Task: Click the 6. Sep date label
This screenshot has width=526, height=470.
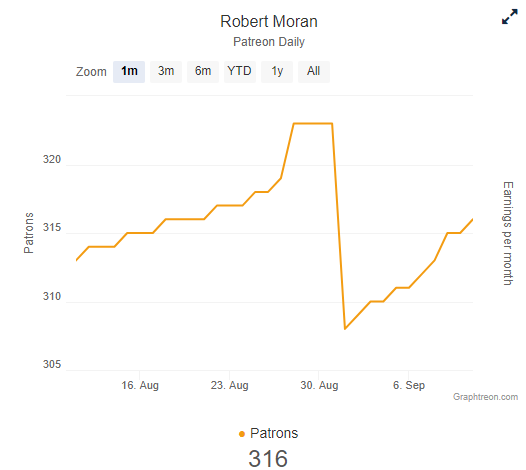Action: (409, 385)
